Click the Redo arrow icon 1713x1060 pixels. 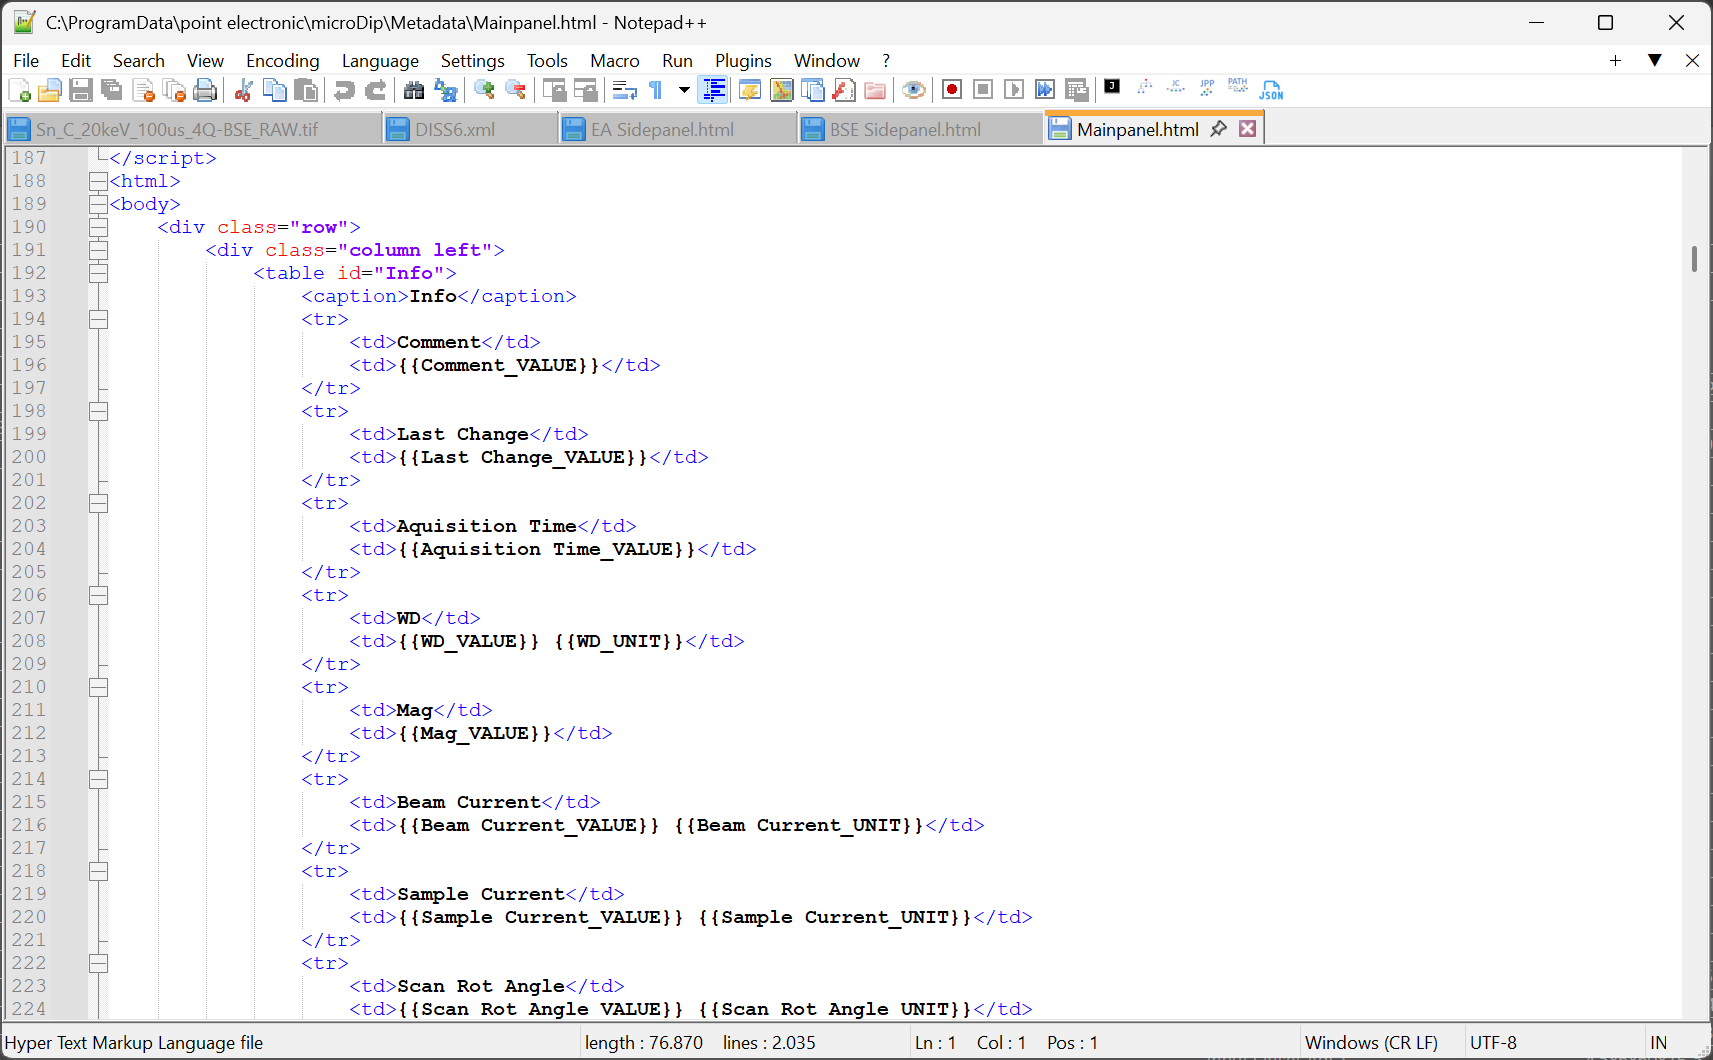[x=375, y=90]
